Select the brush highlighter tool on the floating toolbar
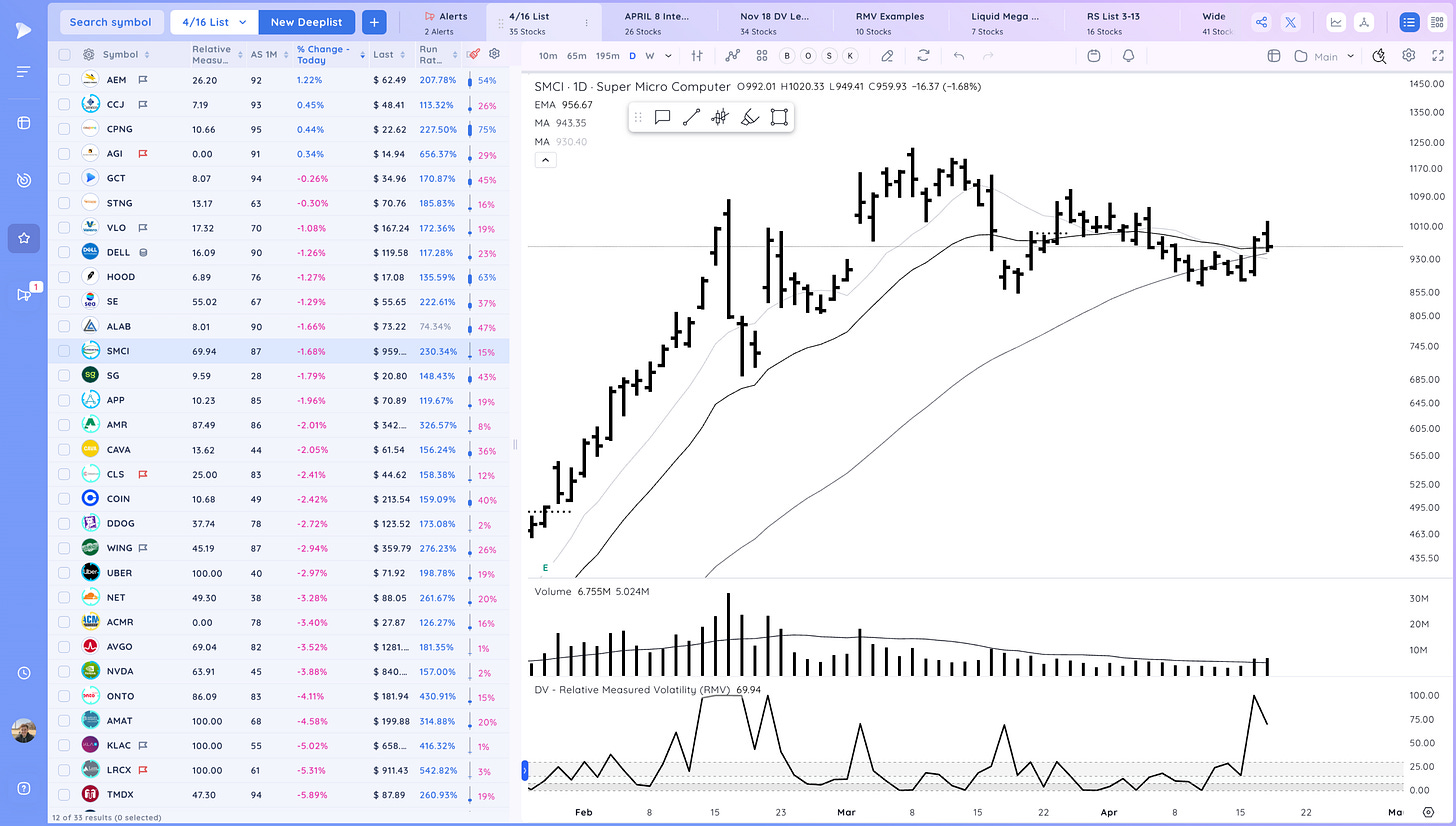This screenshot has height=826, width=1456. [x=750, y=117]
